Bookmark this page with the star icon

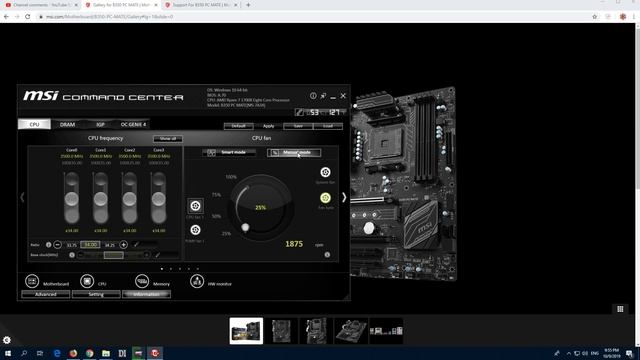point(595,17)
